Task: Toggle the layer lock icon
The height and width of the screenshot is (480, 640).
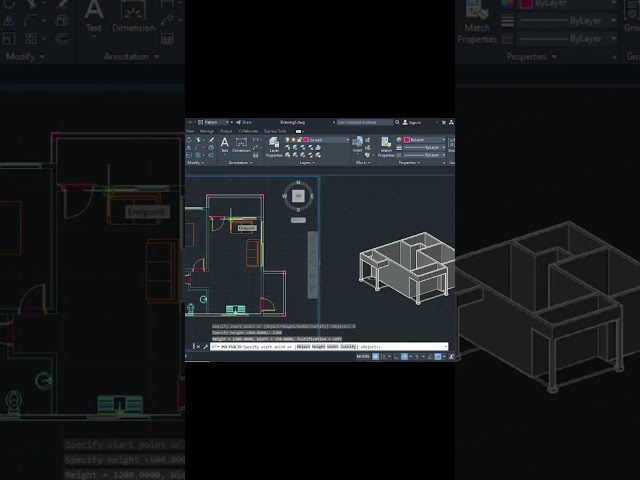Action: coord(300,140)
